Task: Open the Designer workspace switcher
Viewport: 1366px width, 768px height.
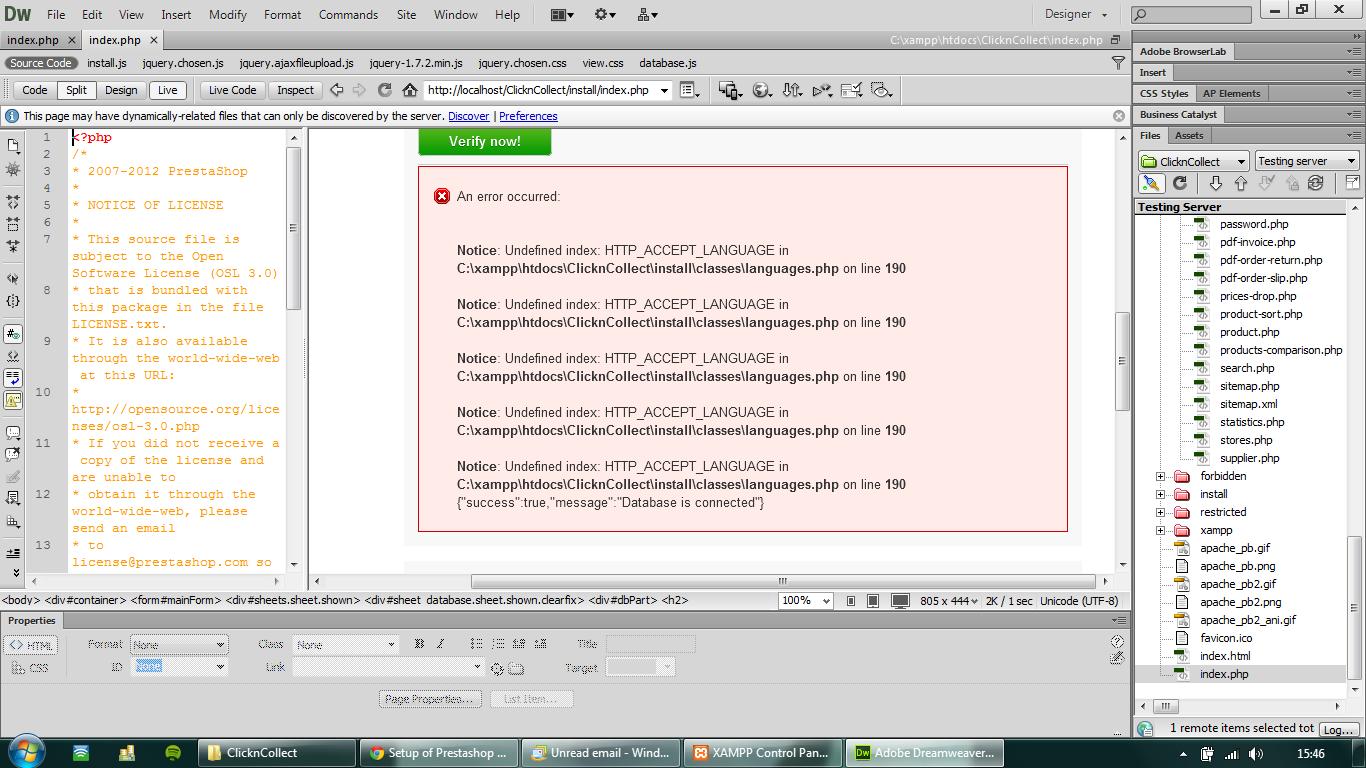Action: 1076,15
